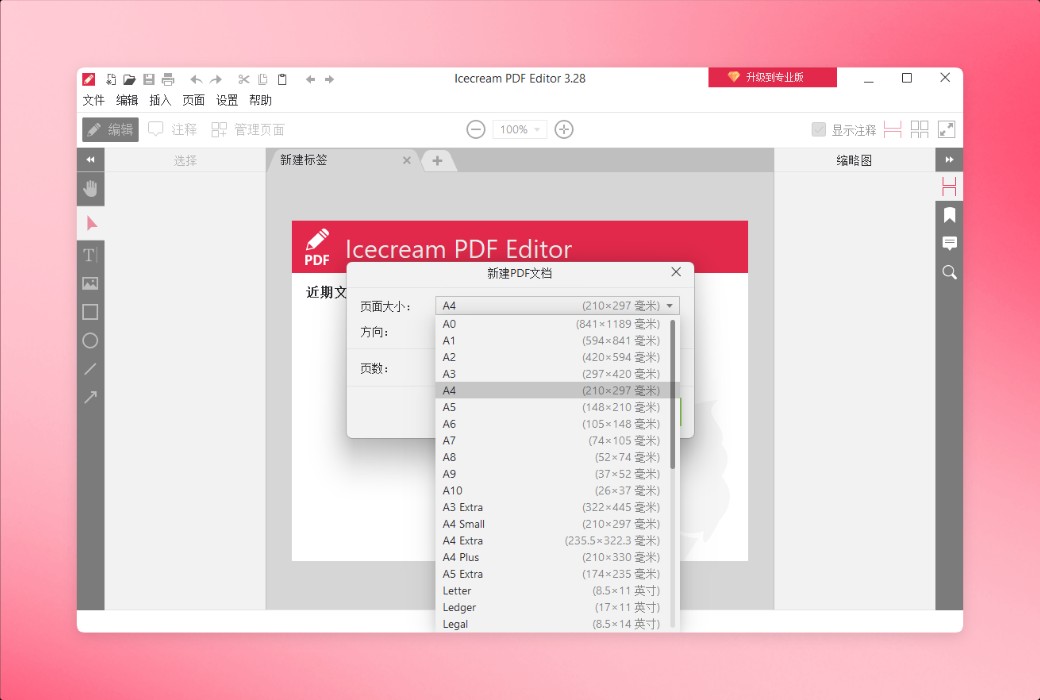The height and width of the screenshot is (700, 1040).
Task: Select the ellipse drawing tool
Action: (x=90, y=341)
